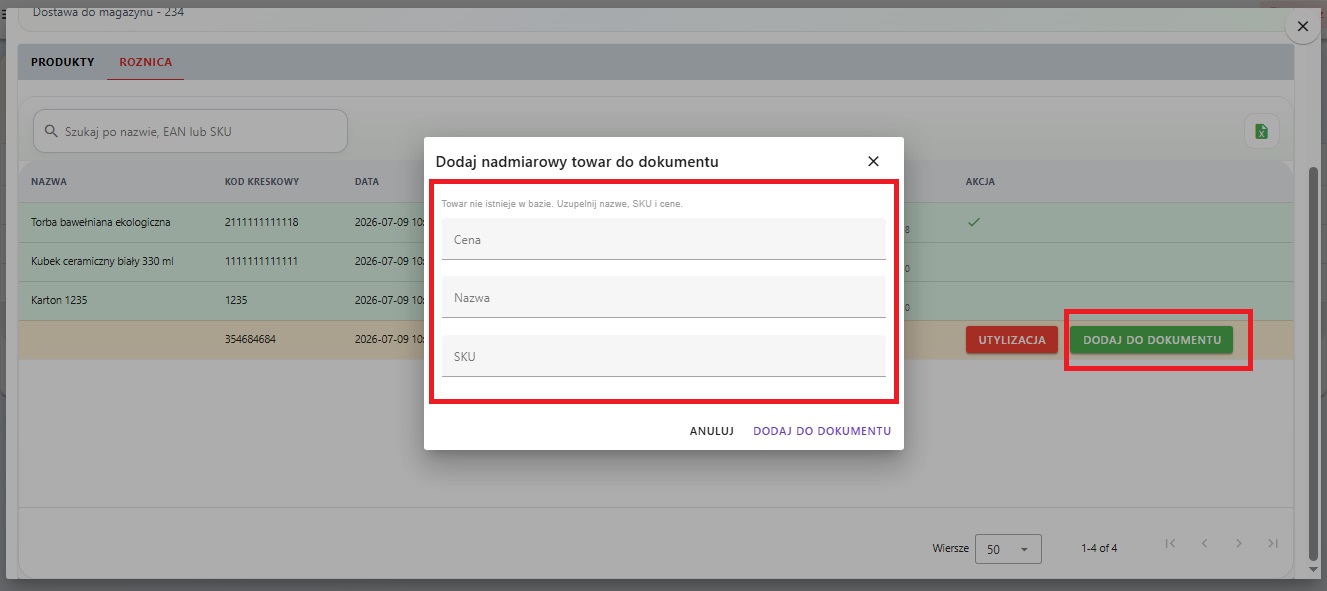Image resolution: width=1327 pixels, height=591 pixels.
Task: Close the add surplus item dialog
Action: 873,161
